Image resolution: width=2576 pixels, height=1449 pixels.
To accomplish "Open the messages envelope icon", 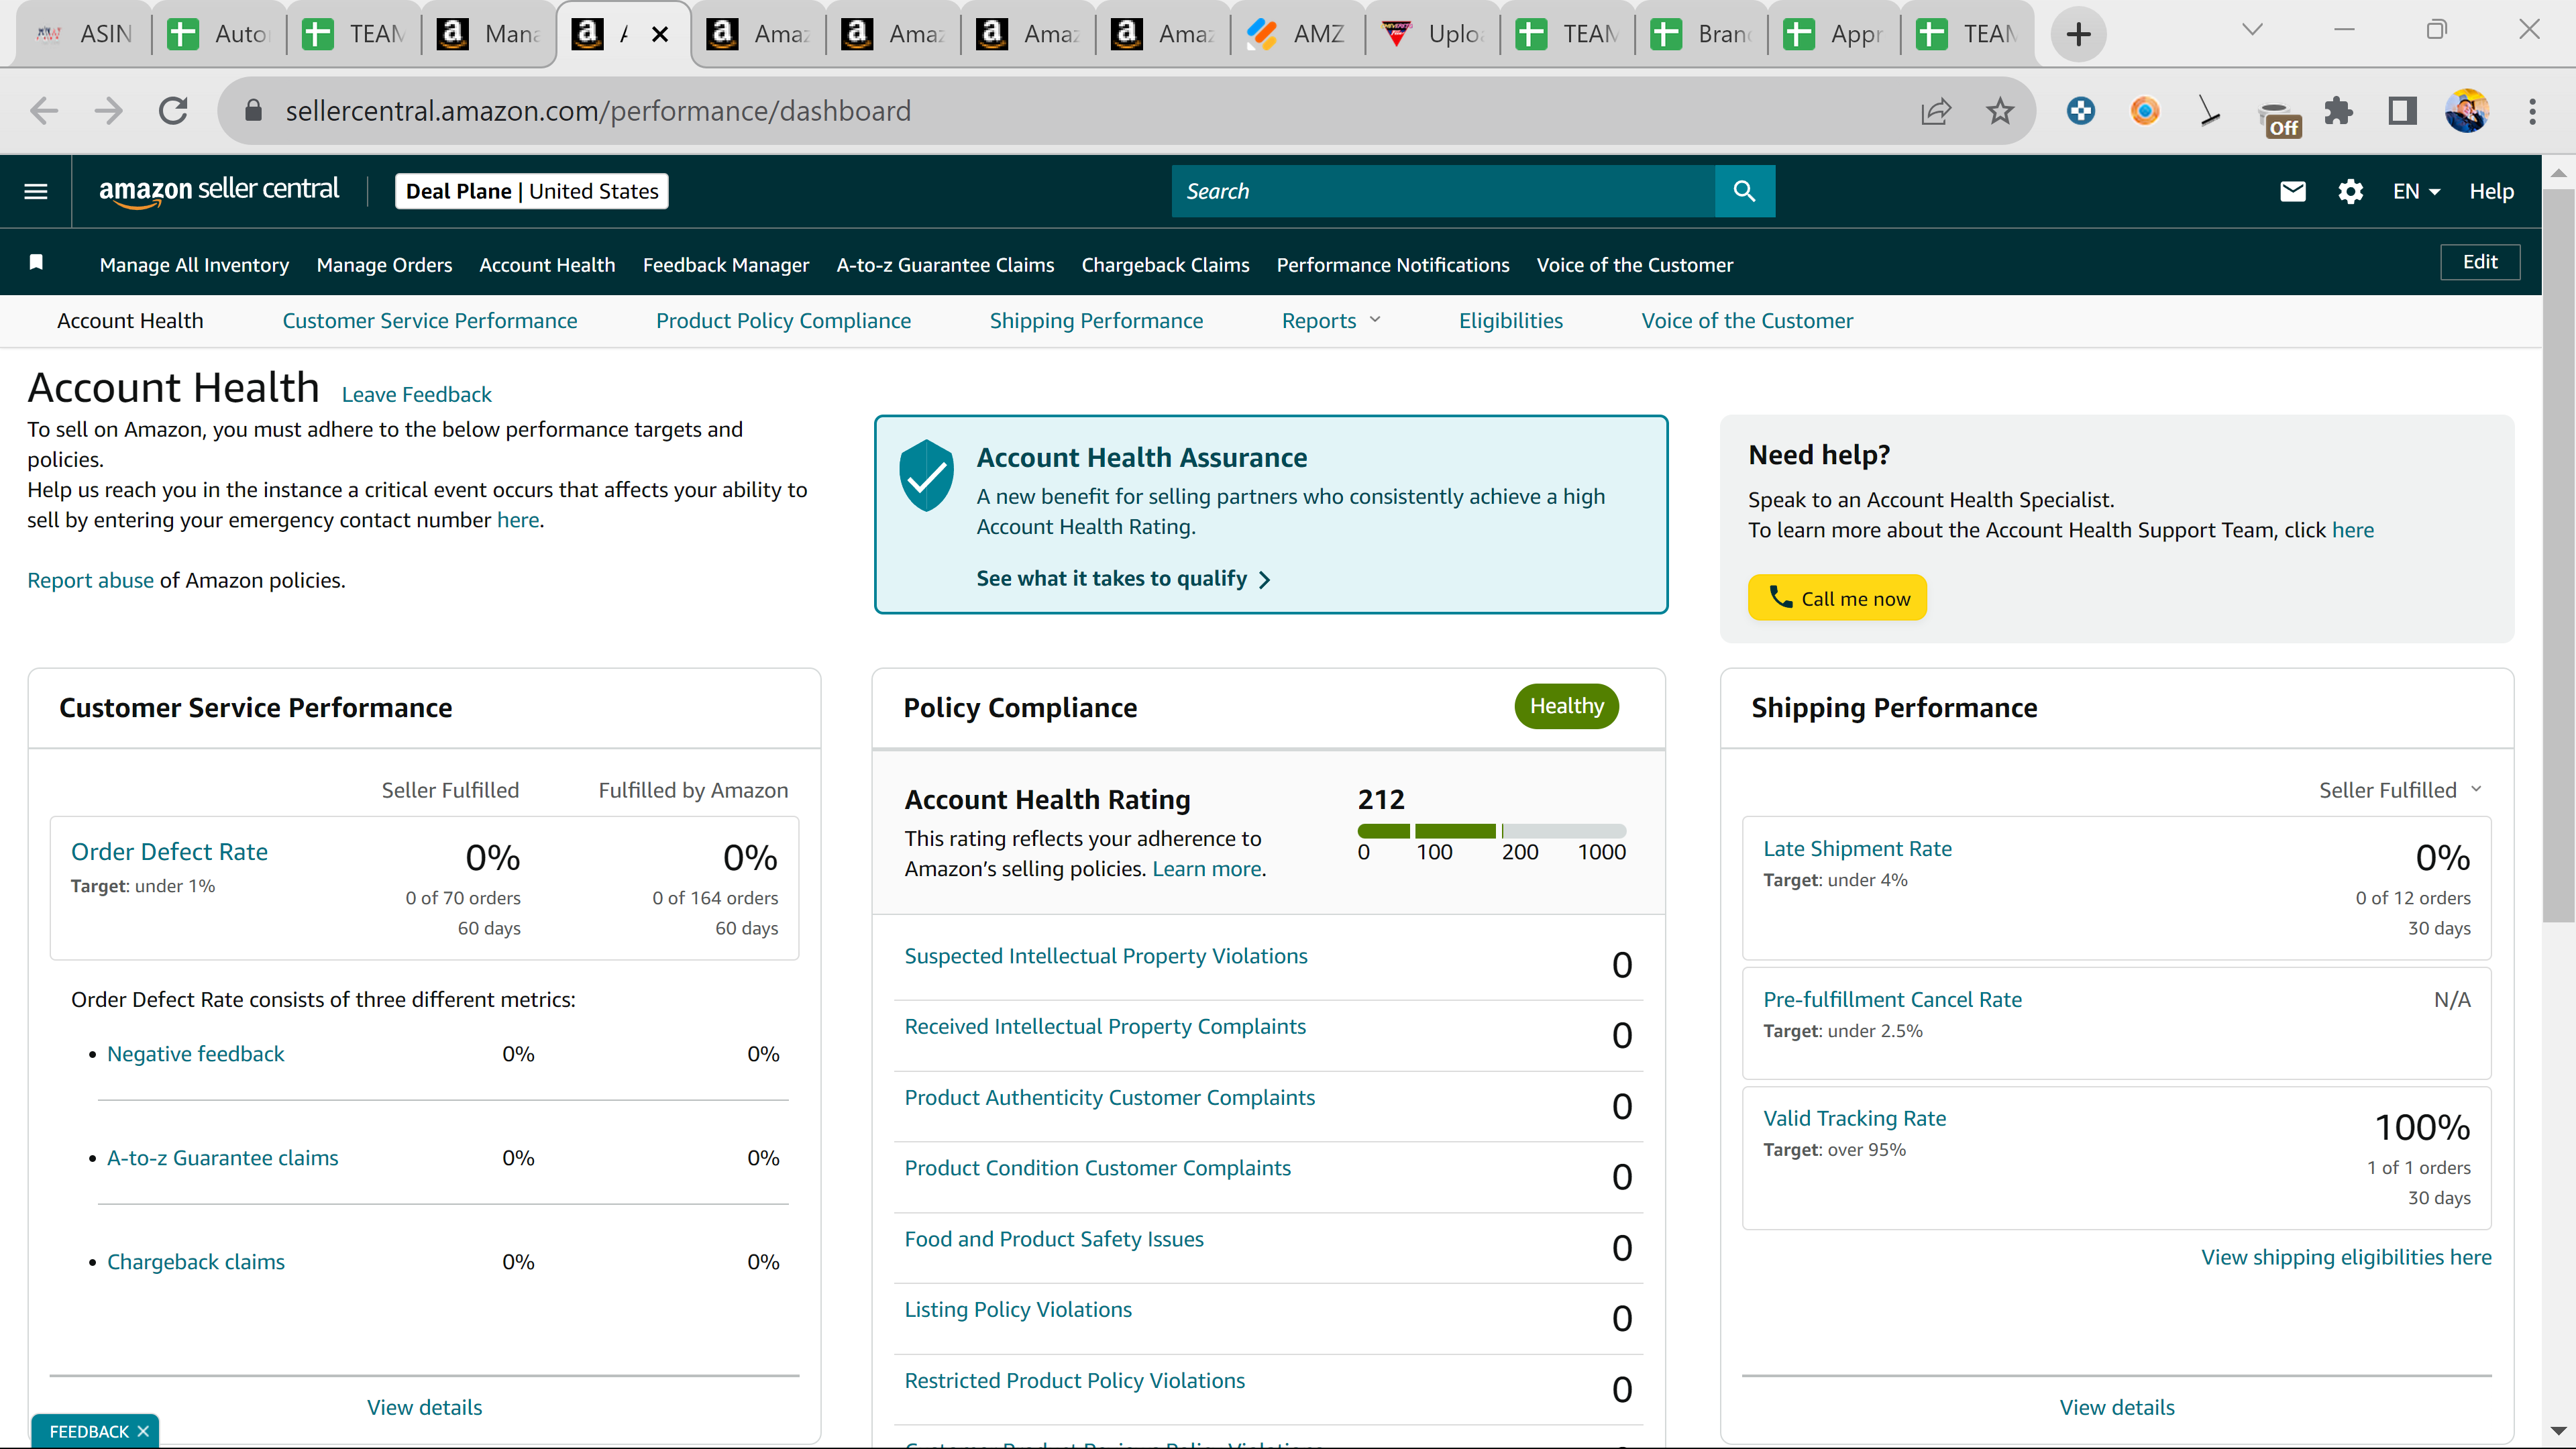I will point(2292,191).
